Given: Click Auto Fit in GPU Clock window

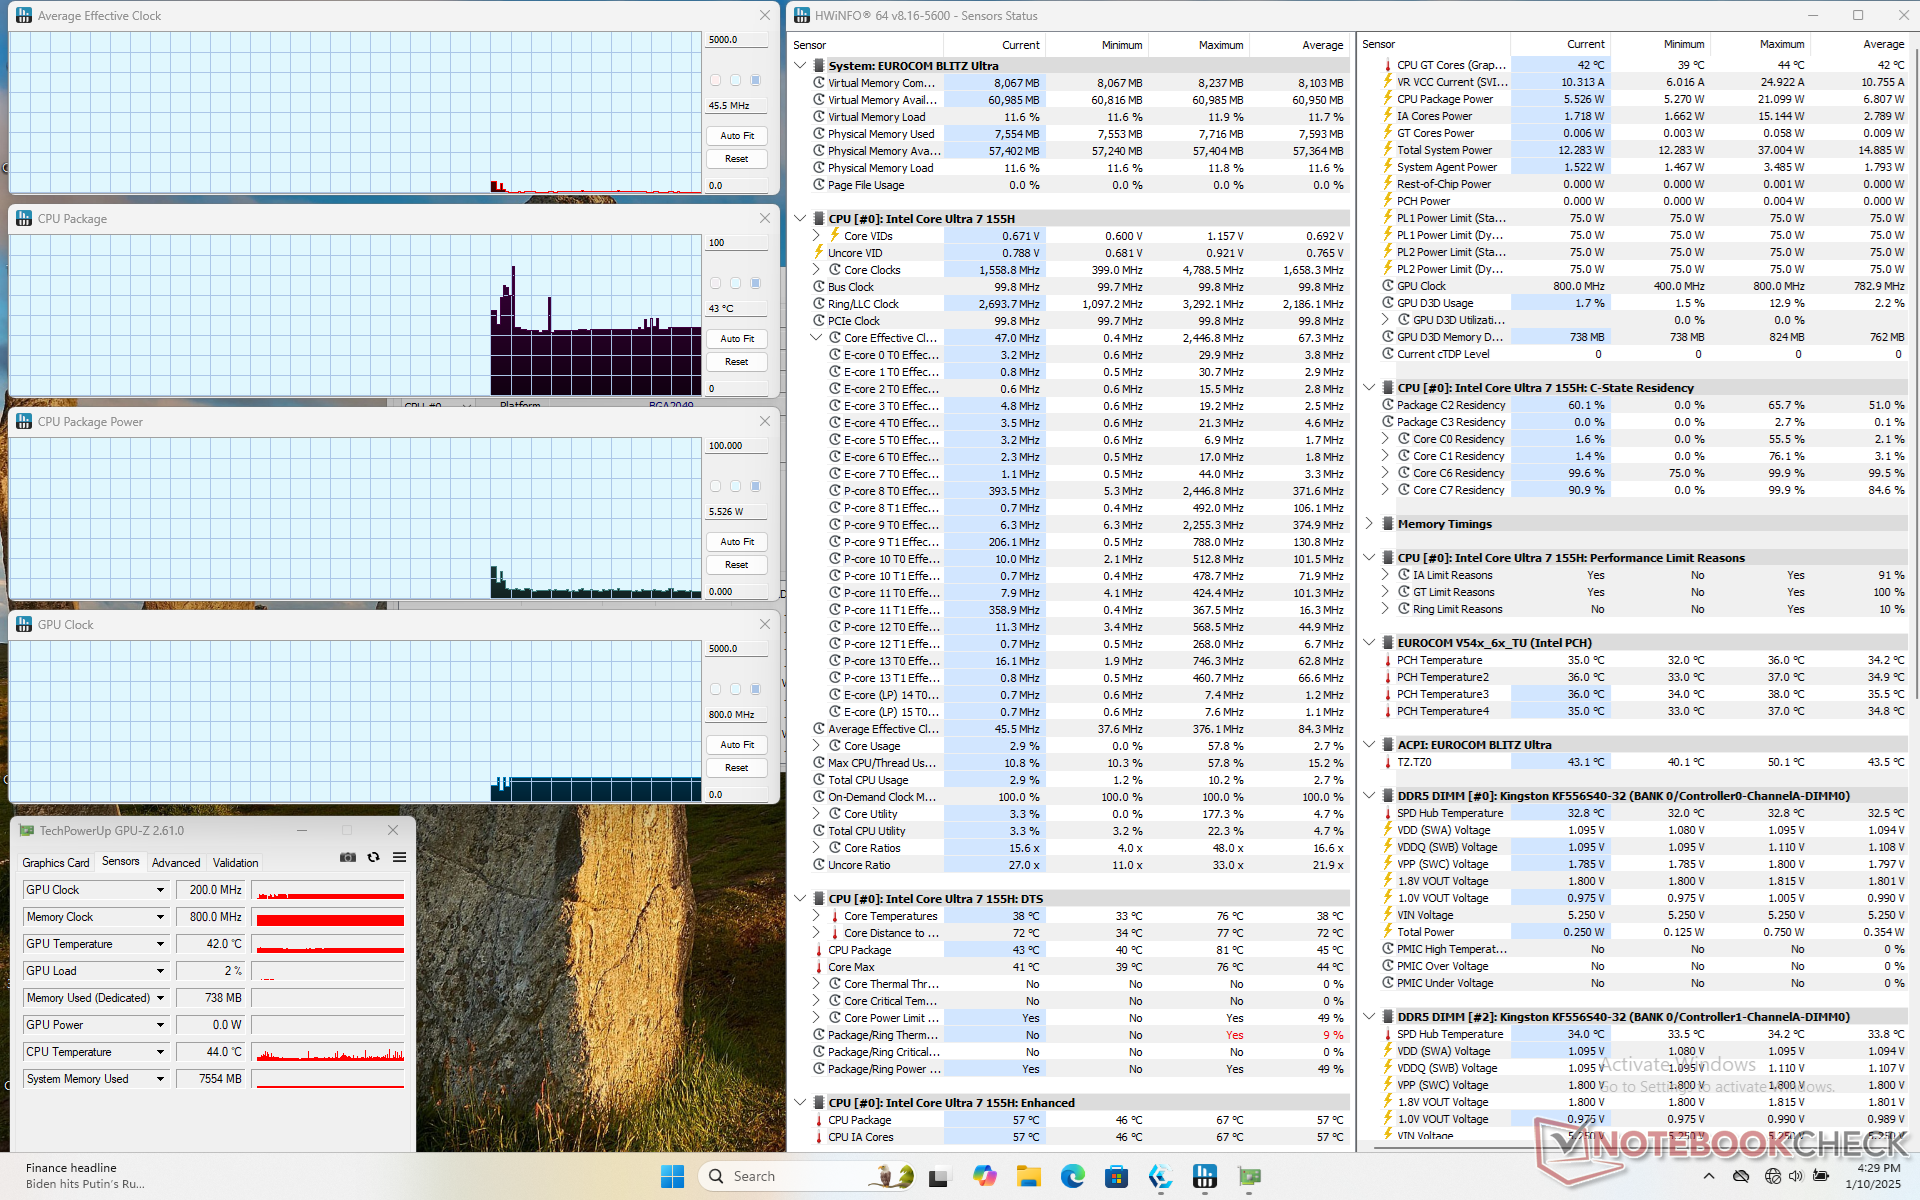Looking at the screenshot, I should click(737, 745).
